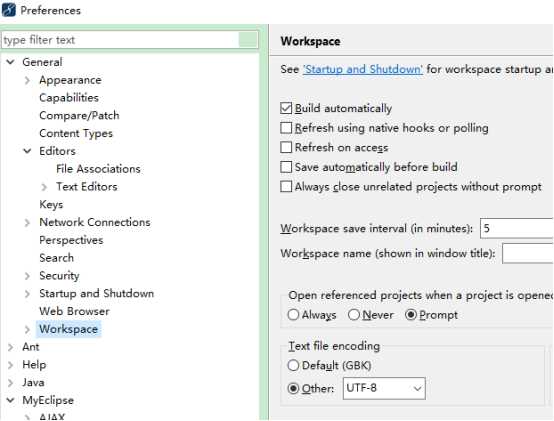
Task: Enable Save automatically before build
Action: coord(286,167)
